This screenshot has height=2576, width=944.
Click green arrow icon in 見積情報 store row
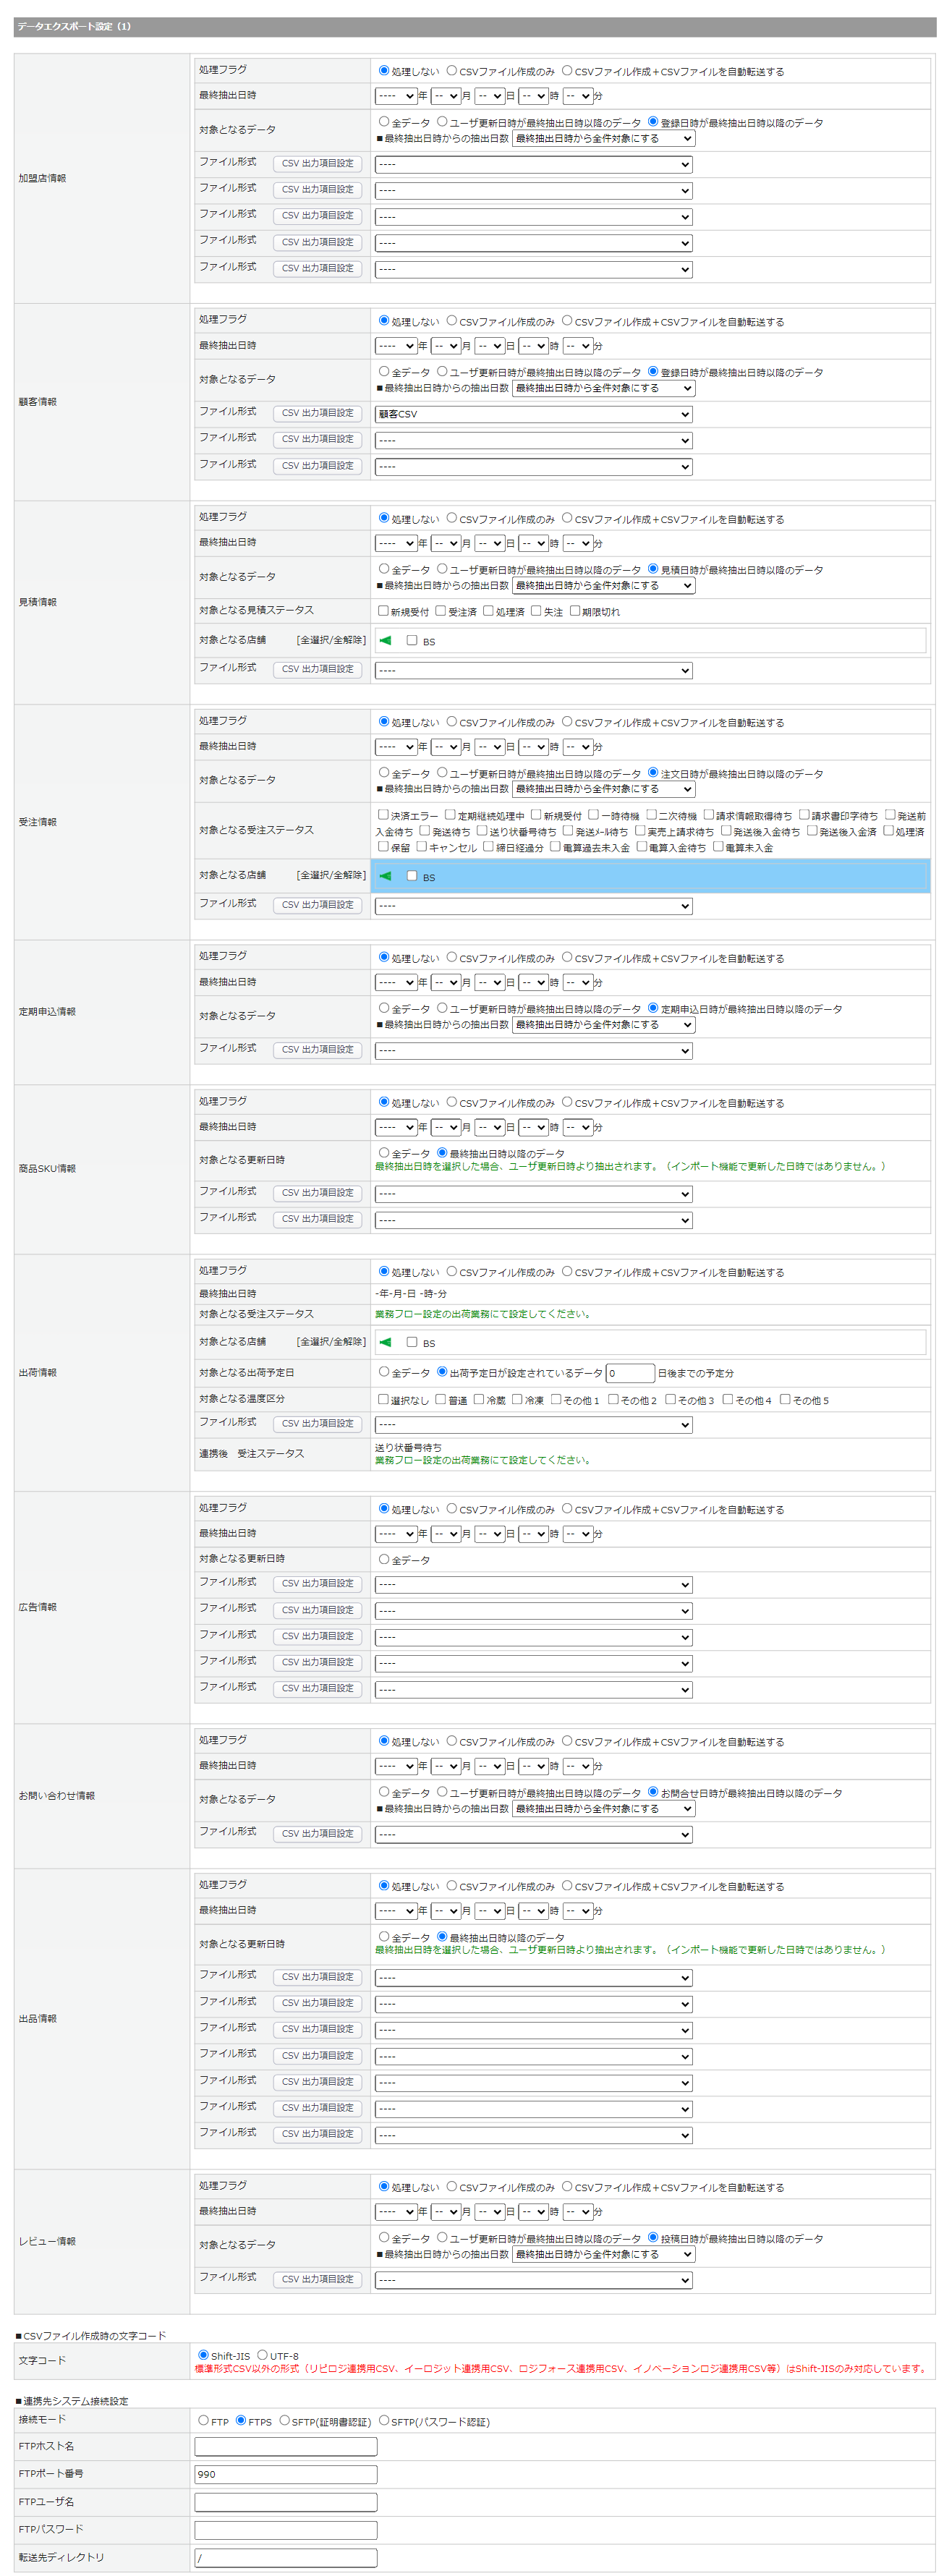(385, 640)
